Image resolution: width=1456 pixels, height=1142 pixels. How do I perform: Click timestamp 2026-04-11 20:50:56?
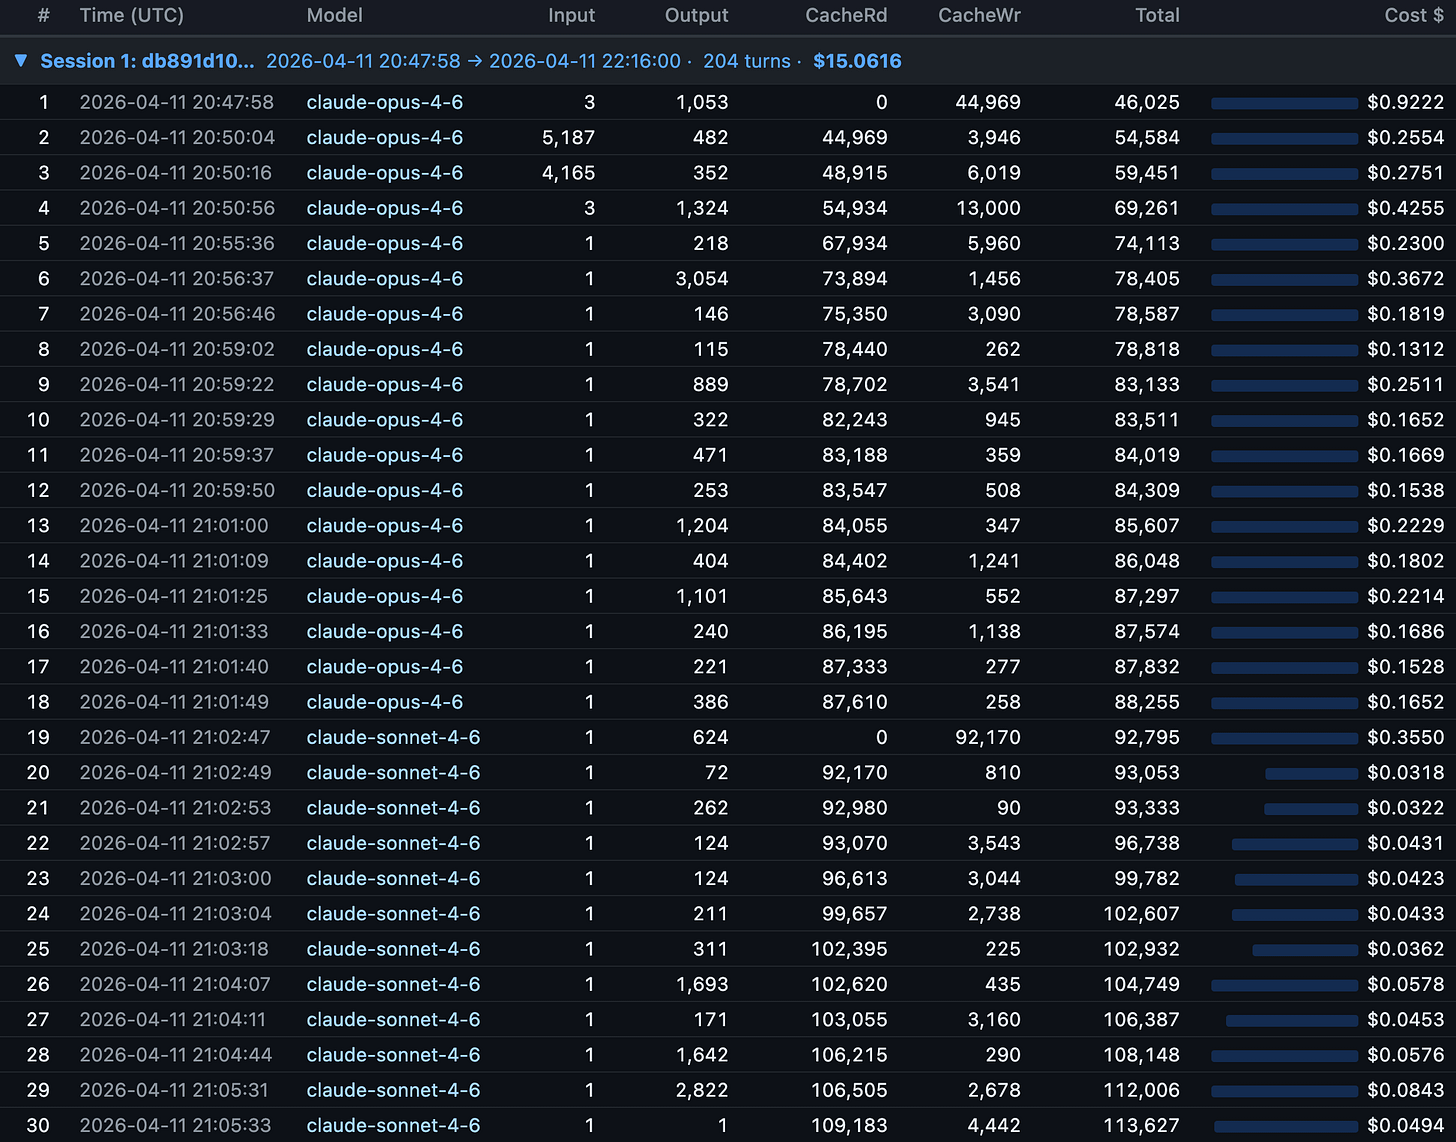click(176, 208)
